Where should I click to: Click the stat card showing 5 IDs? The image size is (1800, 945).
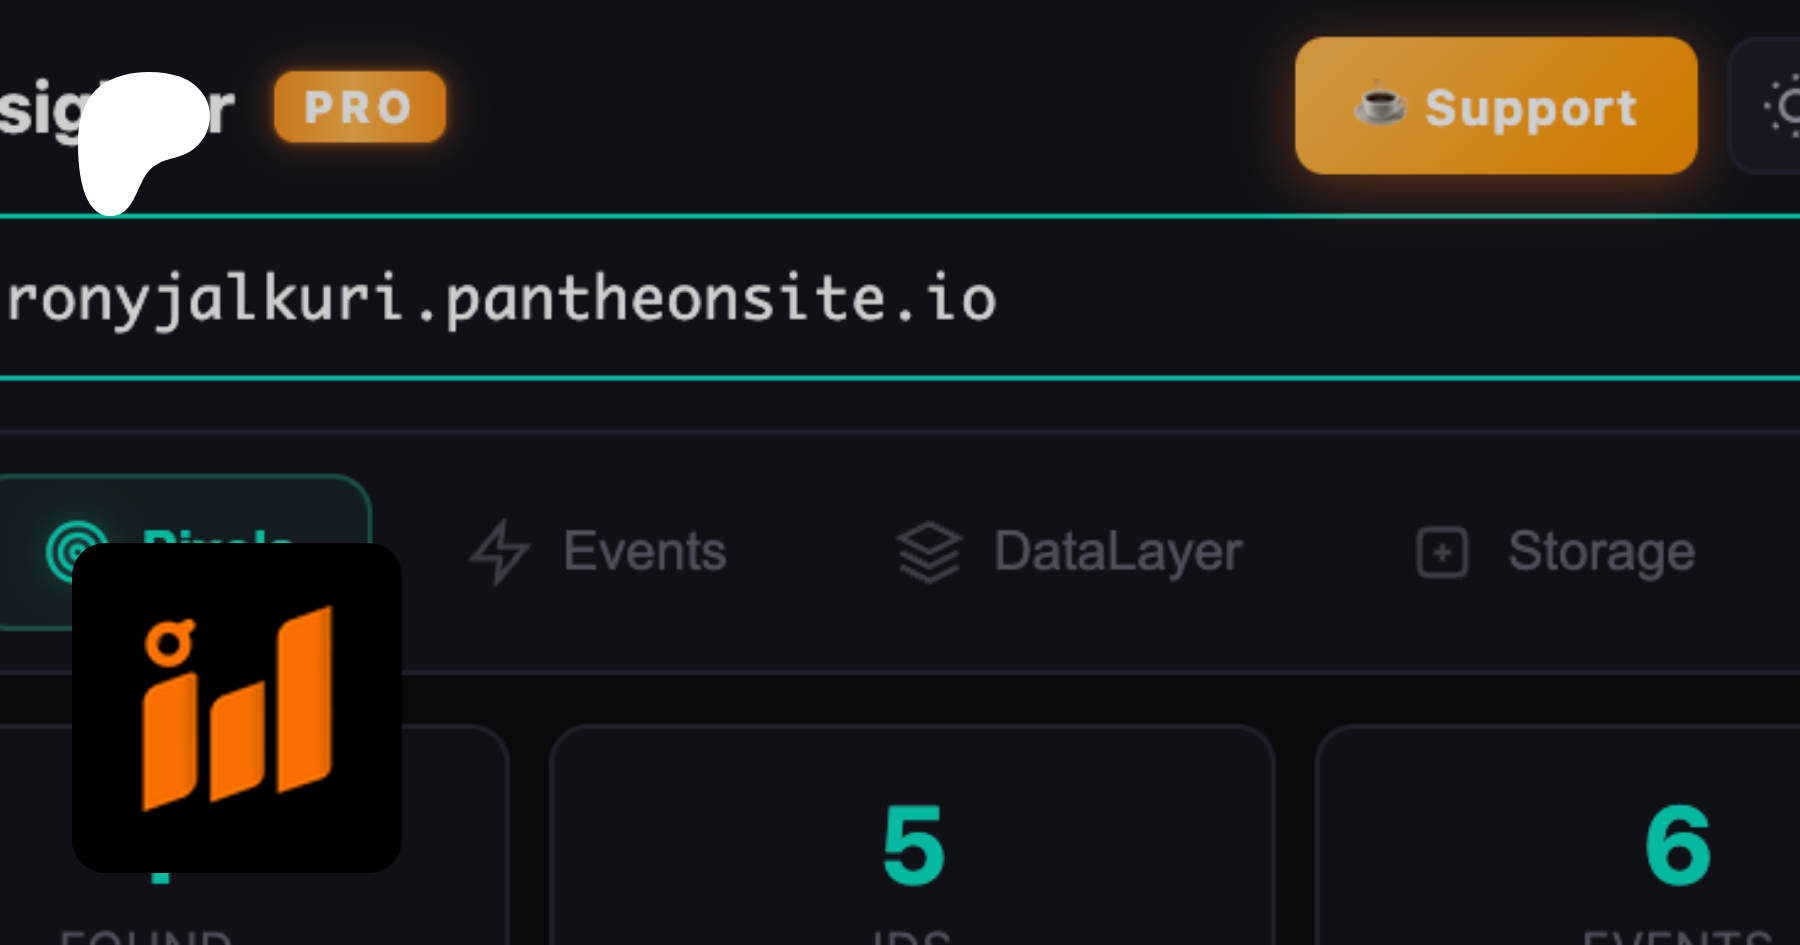point(912,840)
